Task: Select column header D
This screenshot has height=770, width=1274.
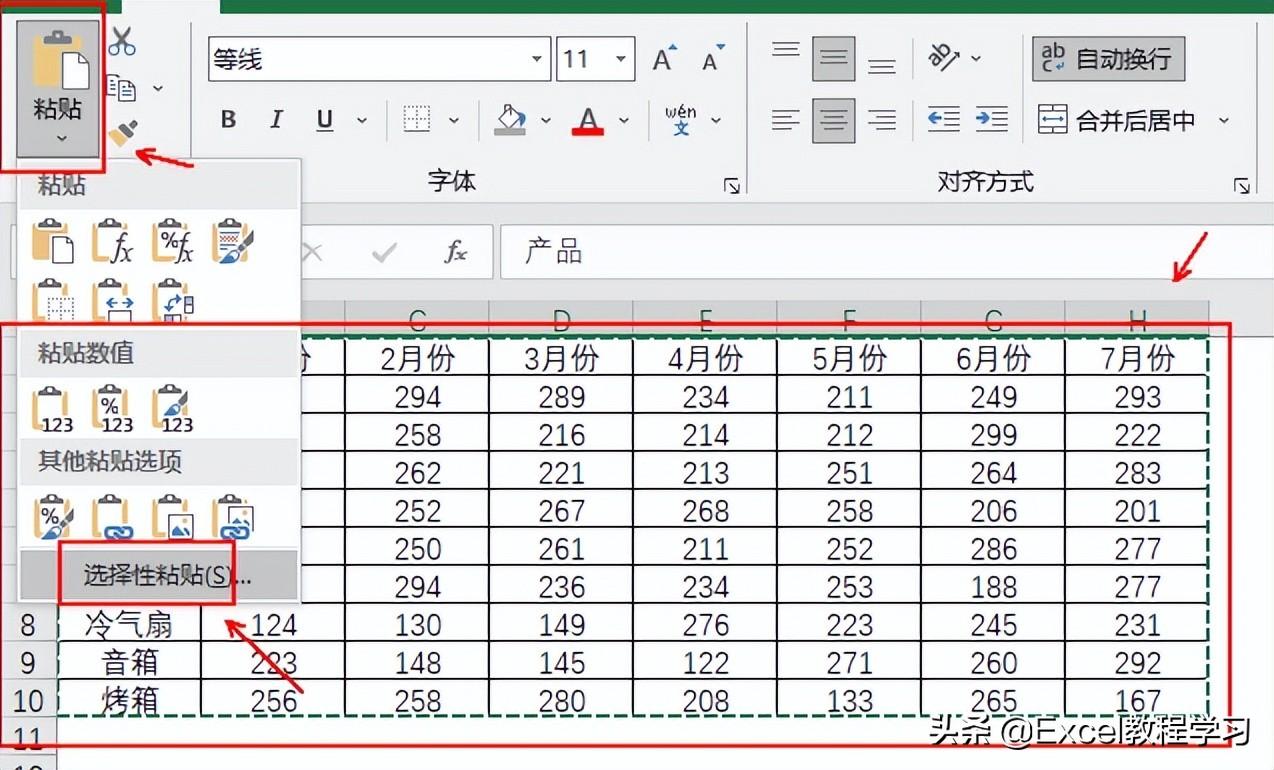Action: coord(561,319)
